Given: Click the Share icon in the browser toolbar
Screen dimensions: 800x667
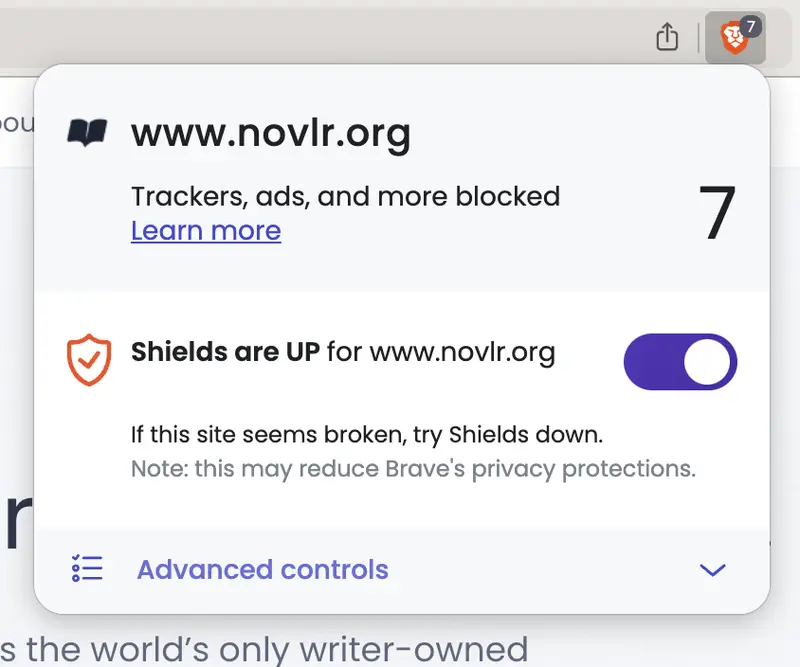Looking at the screenshot, I should tap(667, 38).
